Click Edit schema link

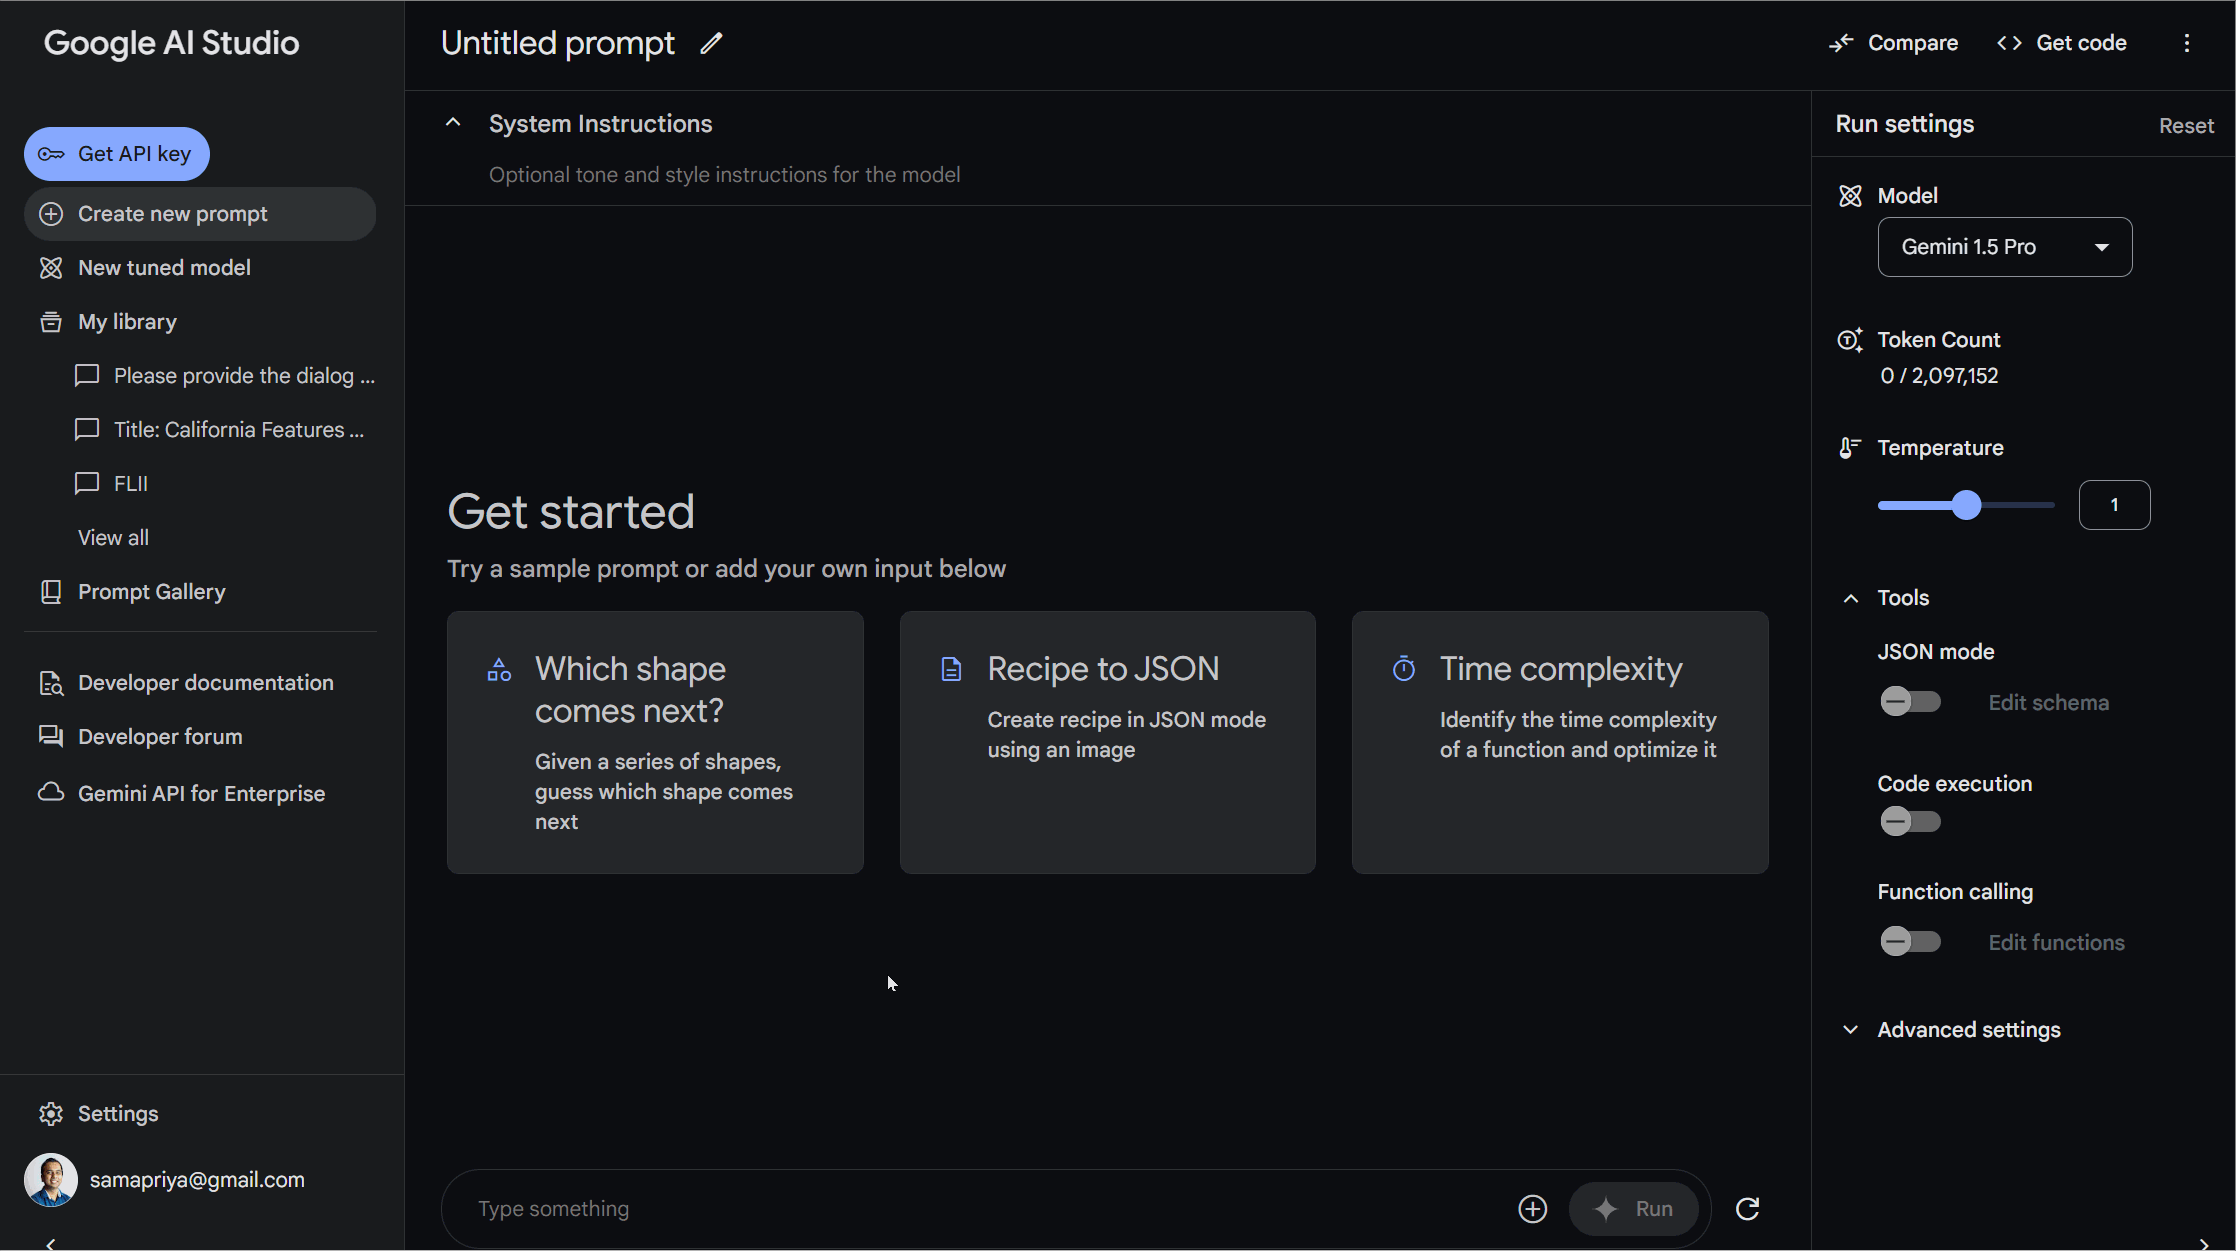[x=2049, y=703]
